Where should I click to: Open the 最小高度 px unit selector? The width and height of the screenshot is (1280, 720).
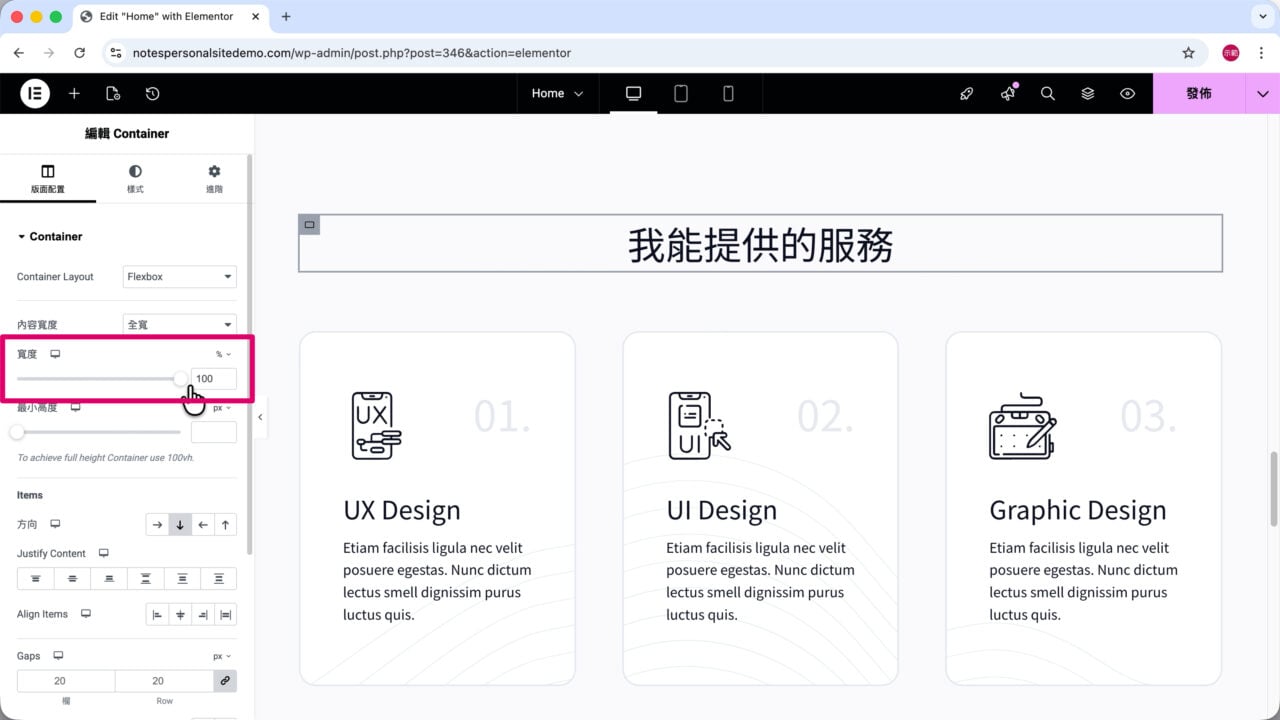click(x=222, y=408)
